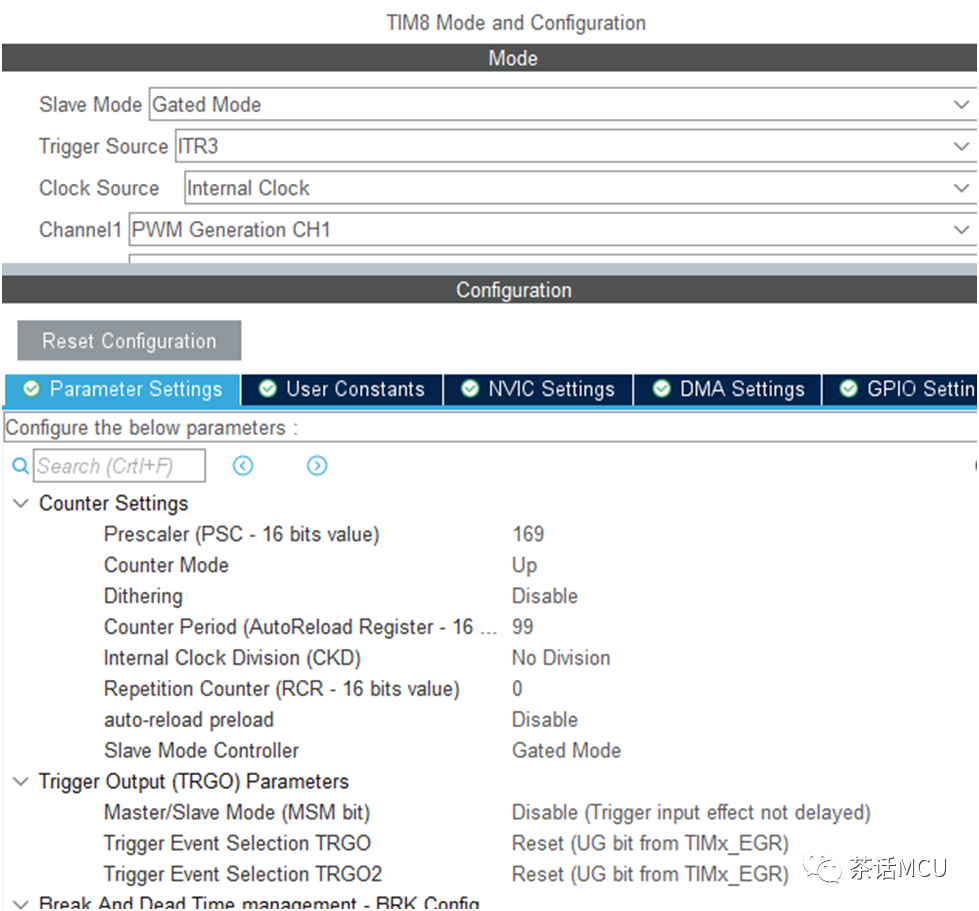Open the Clock Source dropdown
The image size is (979, 911).
580,188
